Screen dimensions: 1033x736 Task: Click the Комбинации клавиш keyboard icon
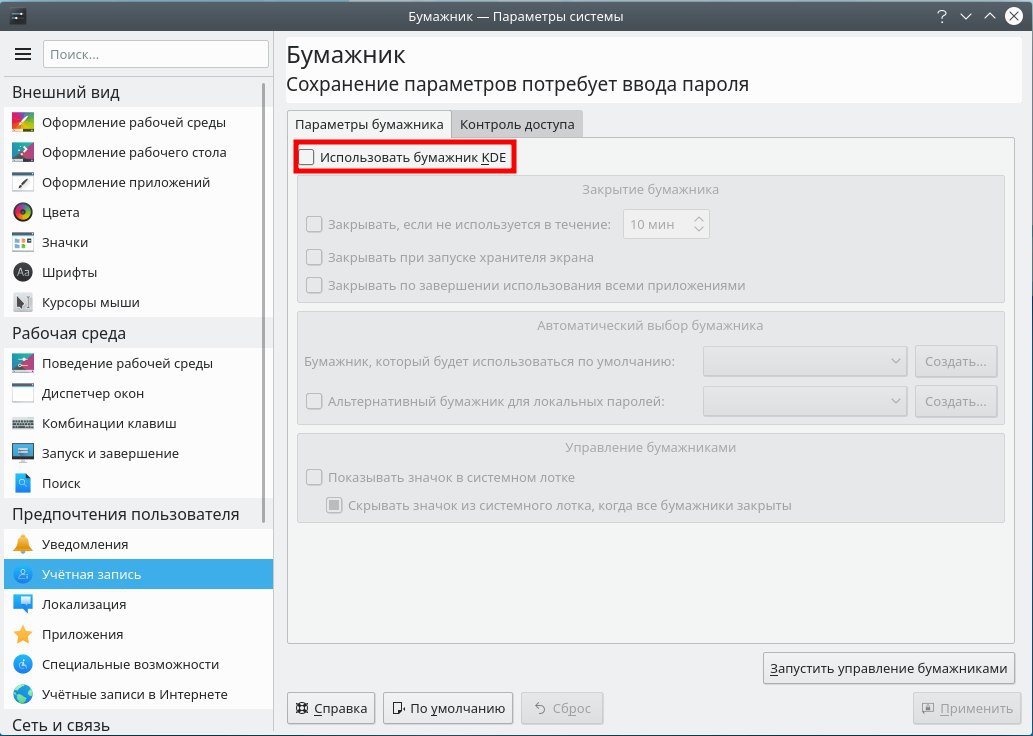click(23, 423)
